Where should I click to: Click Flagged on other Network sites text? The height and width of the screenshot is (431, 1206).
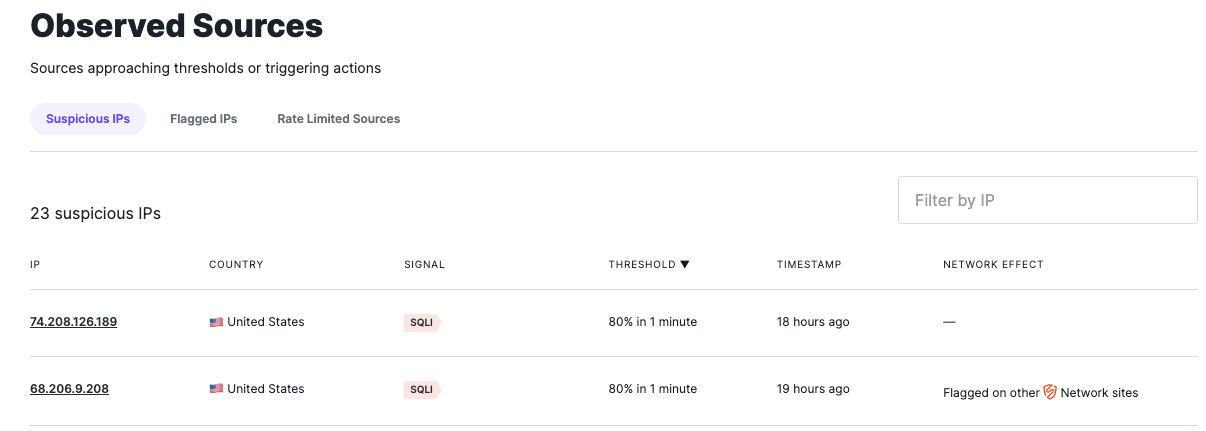pyautogui.click(x=1041, y=393)
